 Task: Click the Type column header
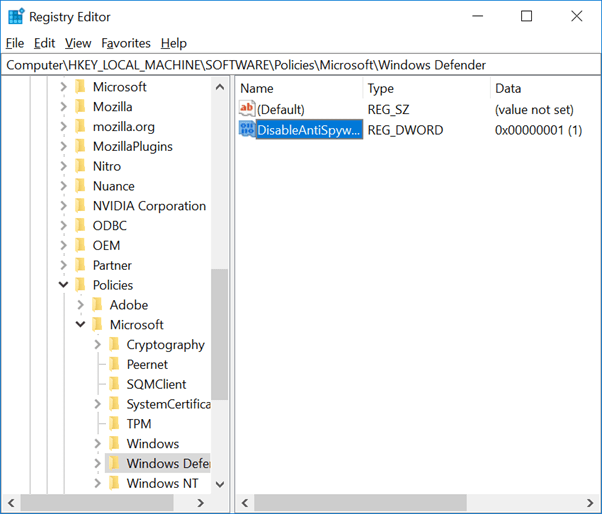424,88
